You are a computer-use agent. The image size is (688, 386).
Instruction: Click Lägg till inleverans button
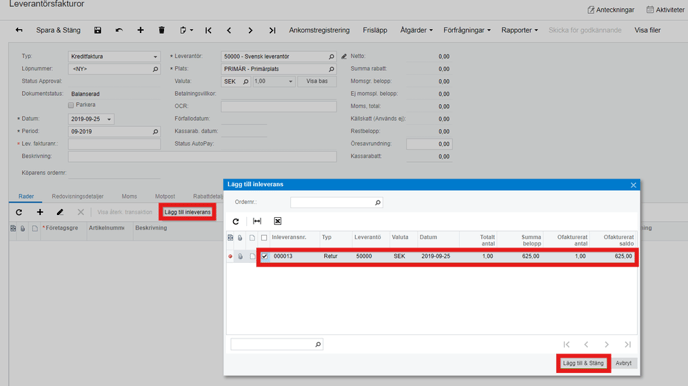pos(187,212)
